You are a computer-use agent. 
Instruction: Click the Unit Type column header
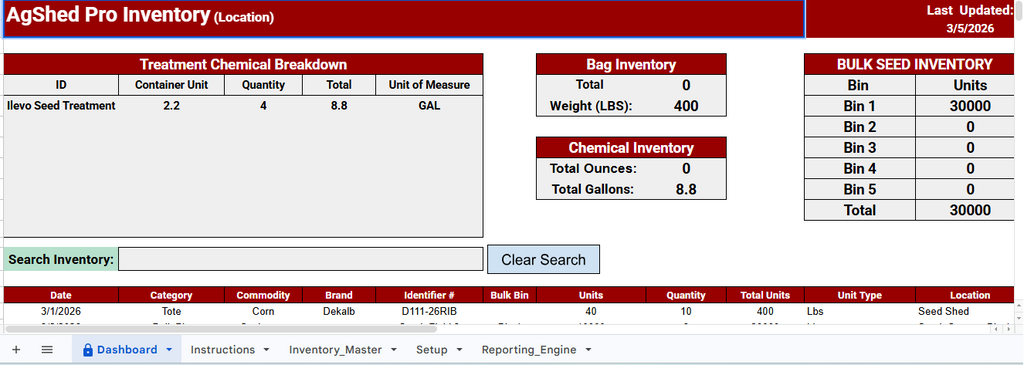pyautogui.click(x=859, y=295)
